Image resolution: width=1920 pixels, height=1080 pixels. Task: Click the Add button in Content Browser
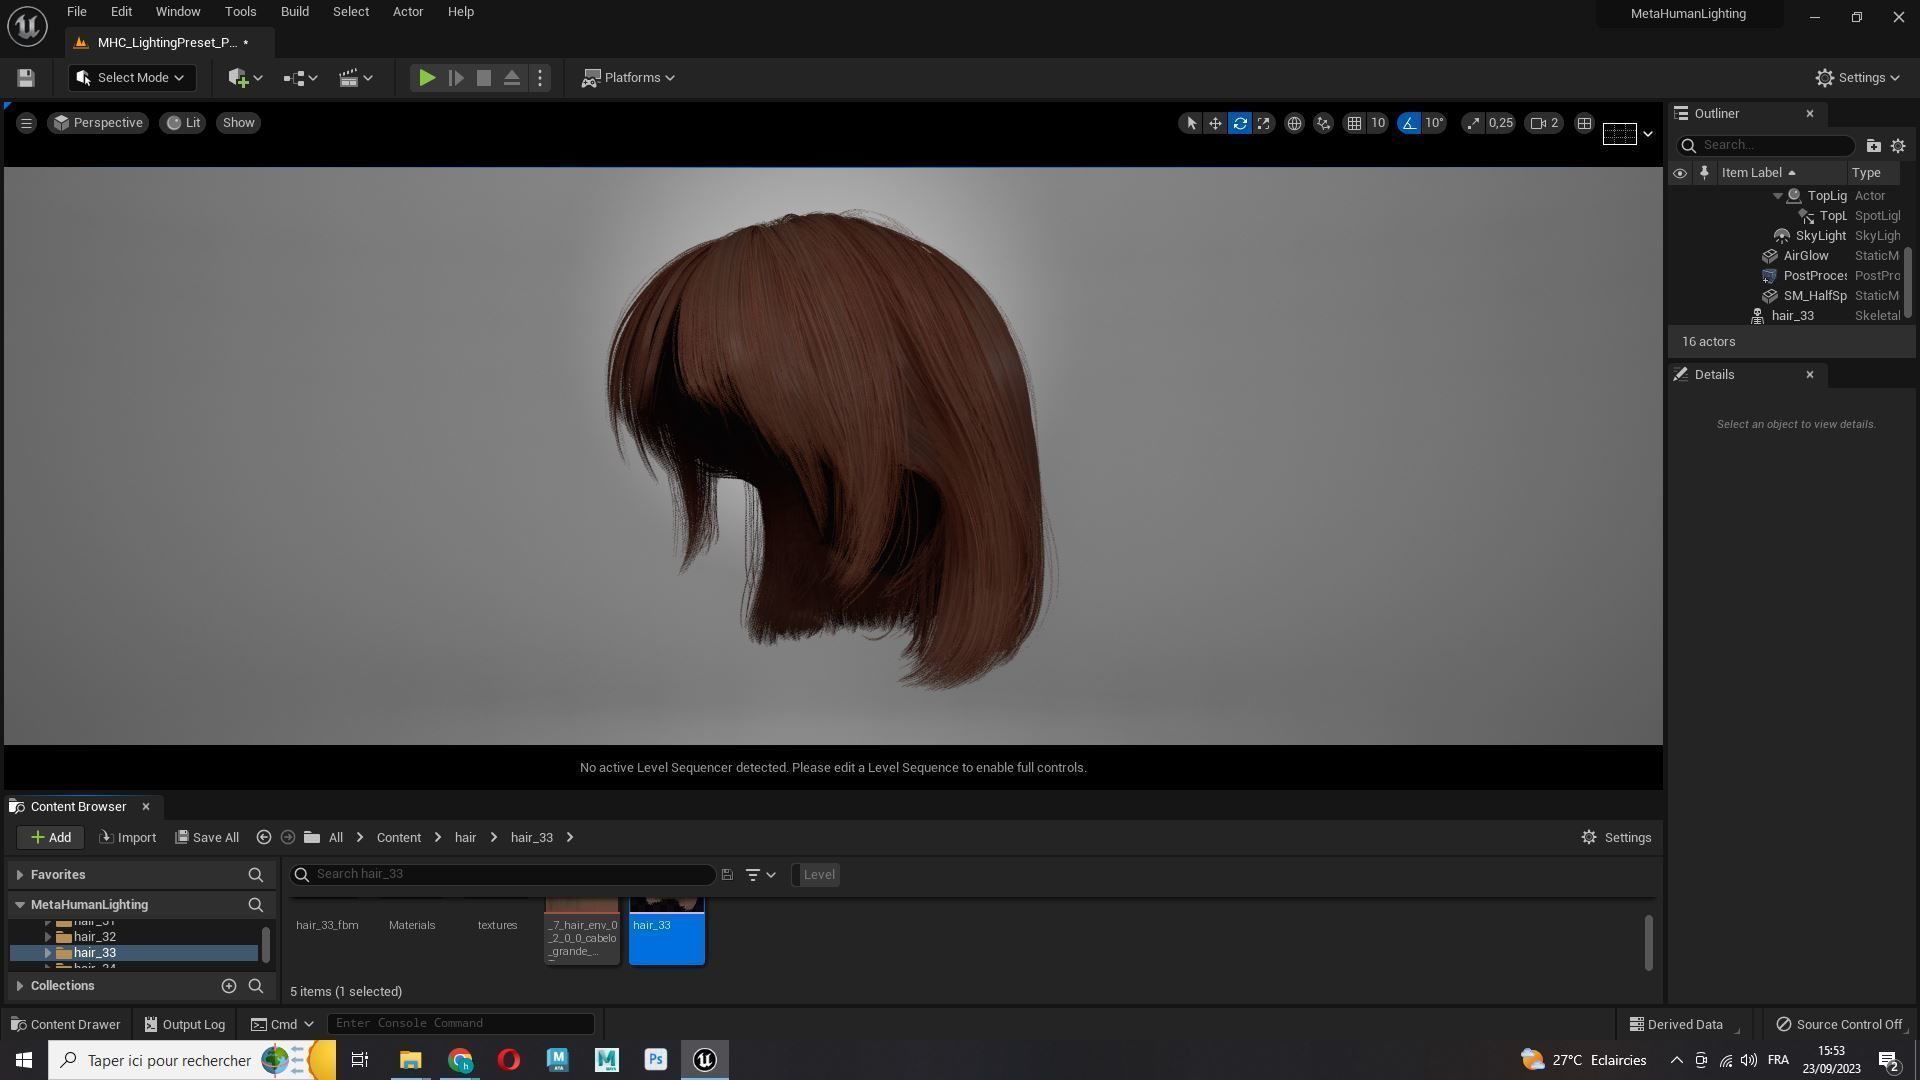50,838
